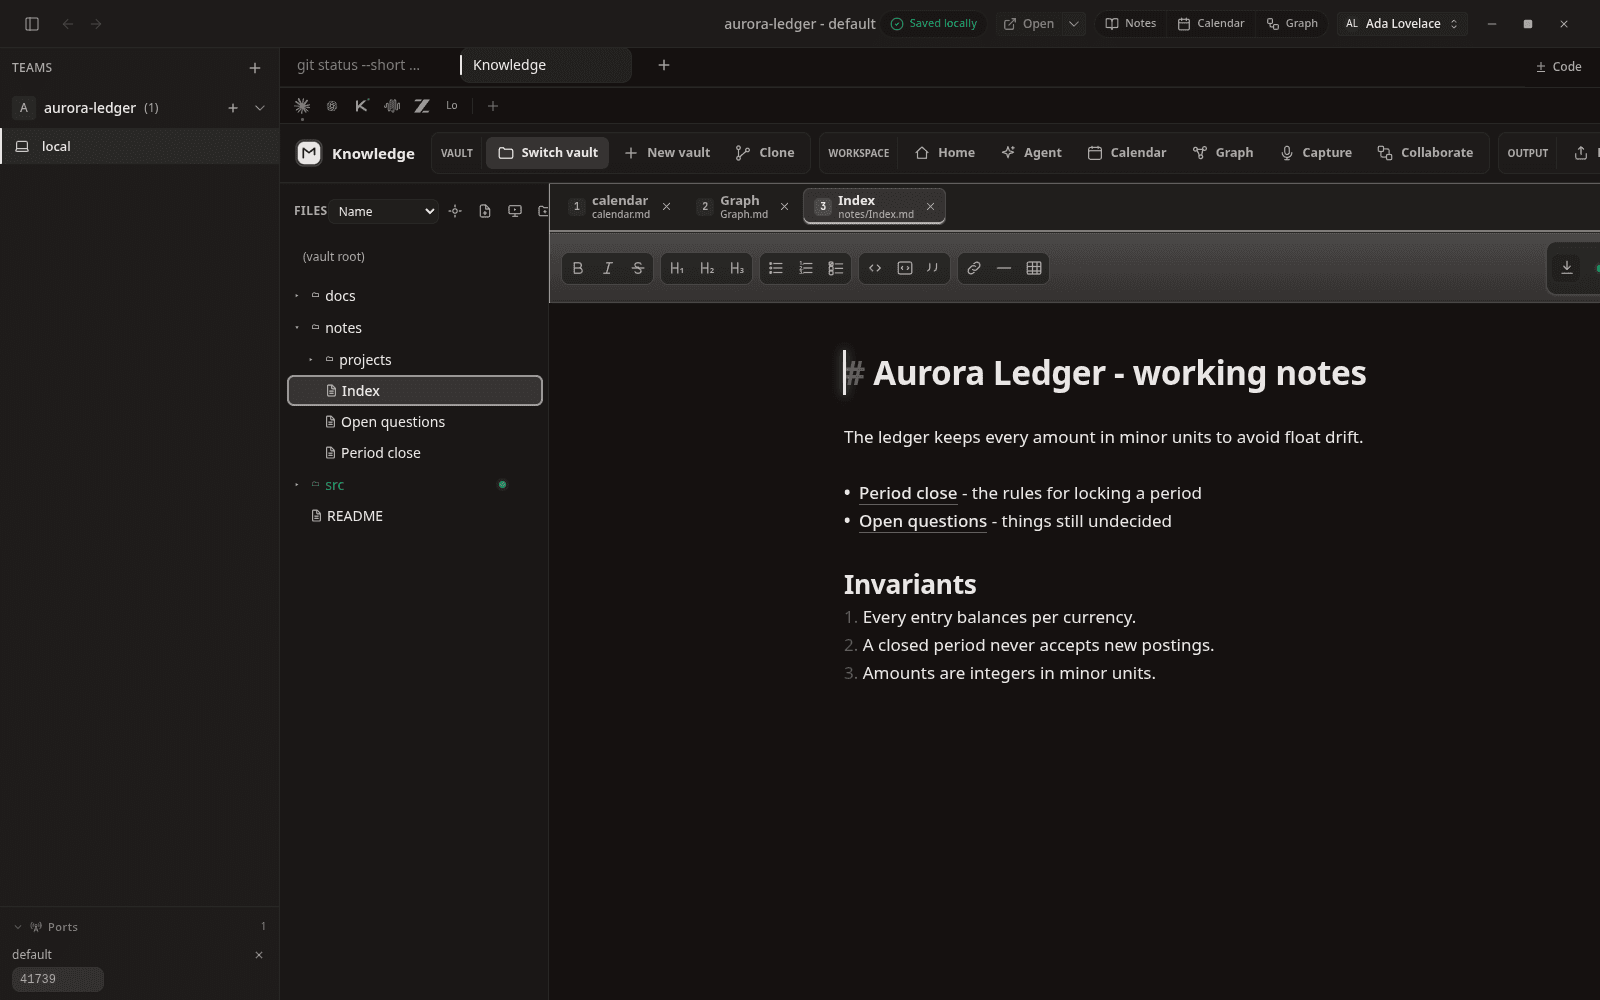Screen dimensions: 1600x1000
Task: Click the locate active file crosshair icon
Action: click(x=455, y=211)
